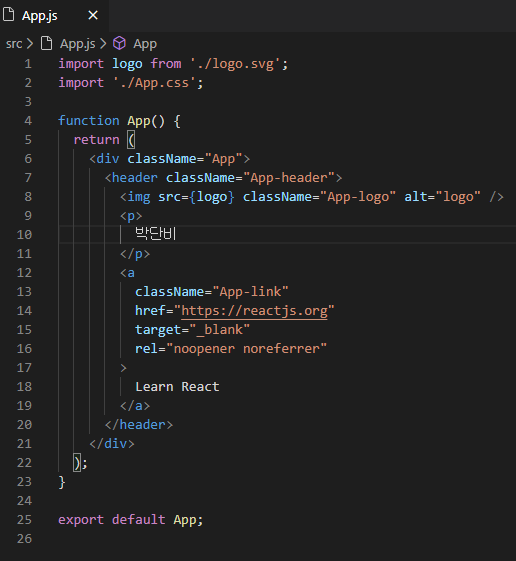Click the opening <a tag on line 12
This screenshot has width=516, height=561.
point(127,273)
